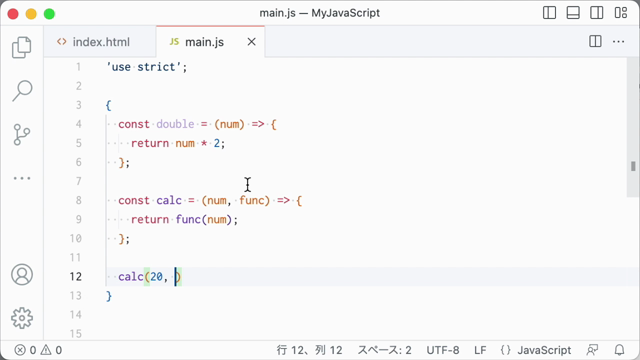This screenshot has height=360, width=640.
Task: Click the UTF-8 encoding selector
Action: coord(443,350)
